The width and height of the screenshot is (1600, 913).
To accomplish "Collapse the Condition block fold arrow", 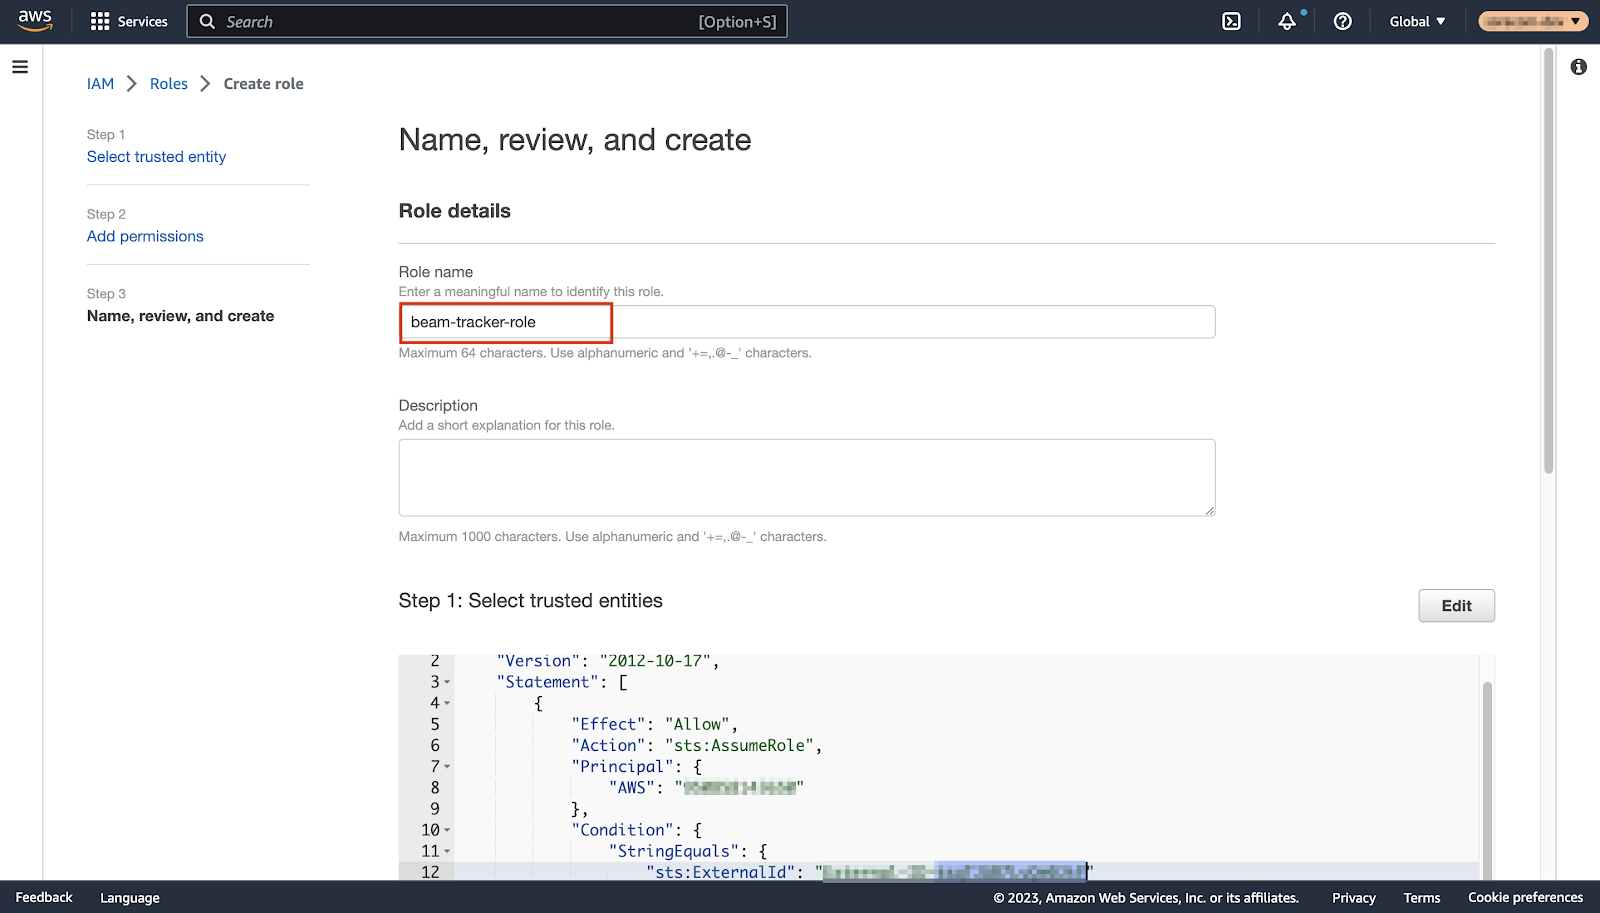I will 447,830.
